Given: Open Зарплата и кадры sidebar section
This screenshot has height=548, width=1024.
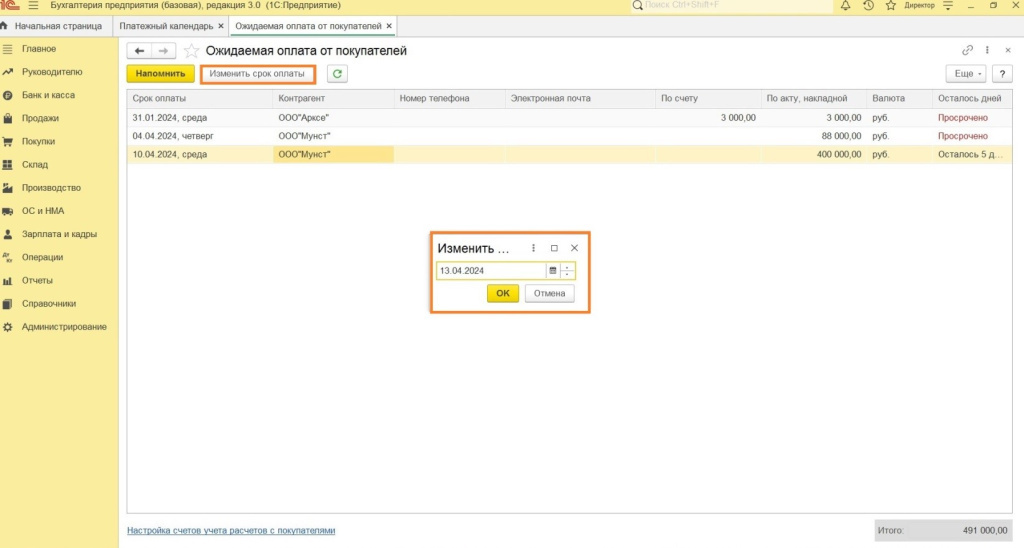Looking at the screenshot, I should 59,234.
